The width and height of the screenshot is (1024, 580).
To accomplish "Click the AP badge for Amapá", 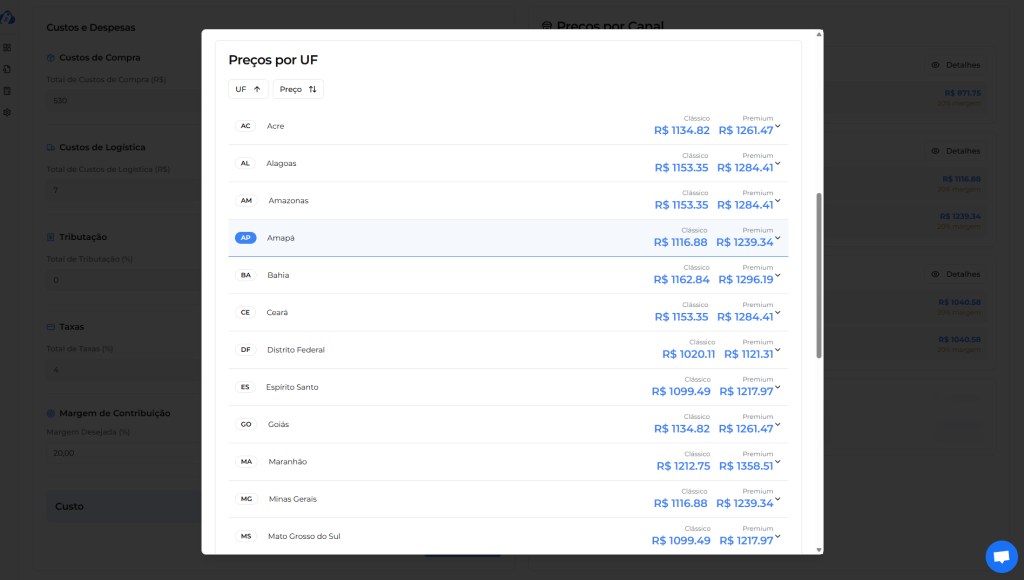I will click(x=245, y=238).
